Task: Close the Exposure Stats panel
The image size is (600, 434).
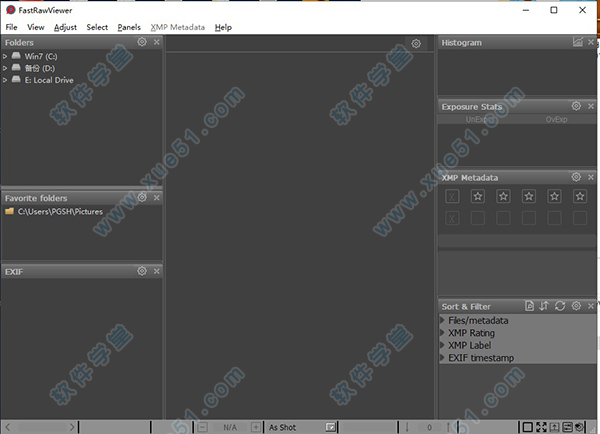Action: coord(591,106)
